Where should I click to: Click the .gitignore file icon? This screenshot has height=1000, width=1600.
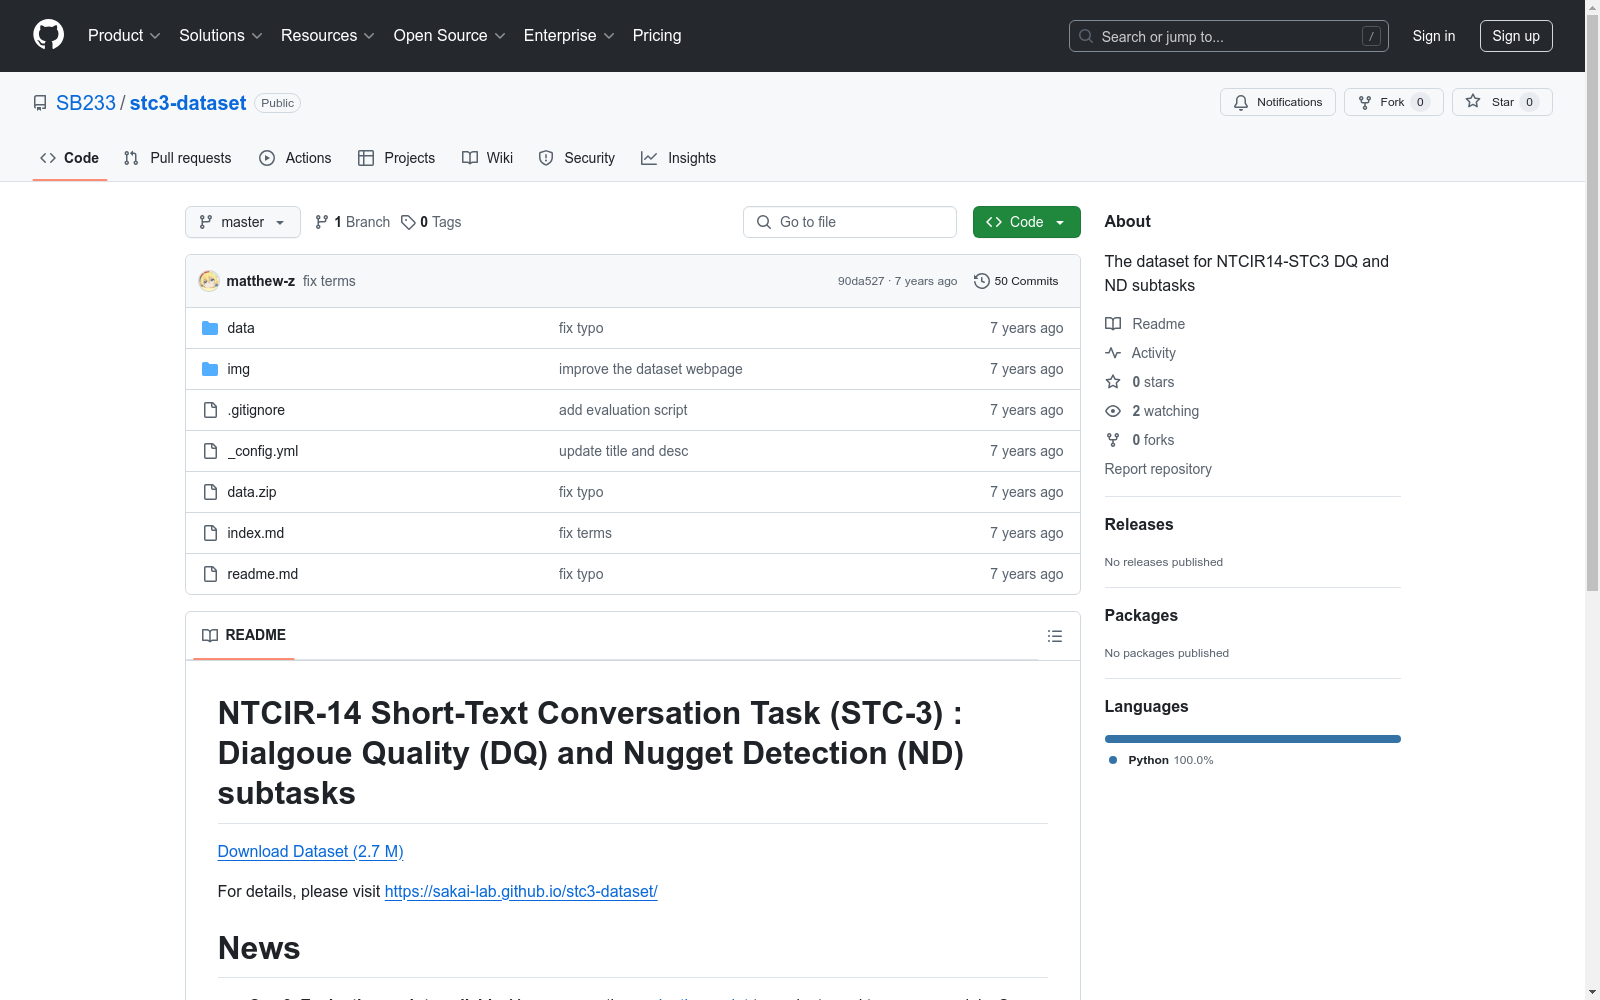coord(210,410)
